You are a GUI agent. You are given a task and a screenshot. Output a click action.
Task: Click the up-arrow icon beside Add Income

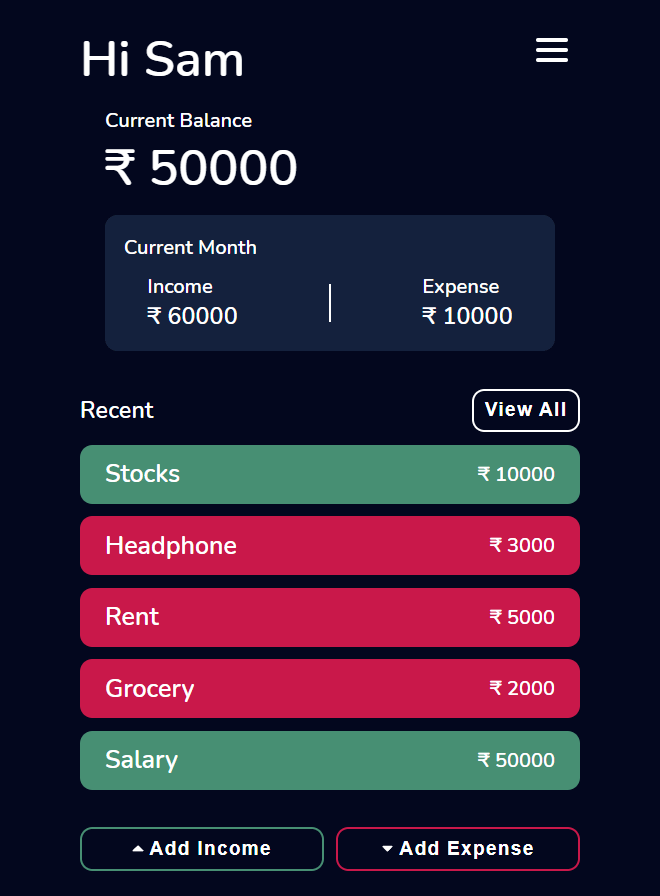click(x=138, y=849)
